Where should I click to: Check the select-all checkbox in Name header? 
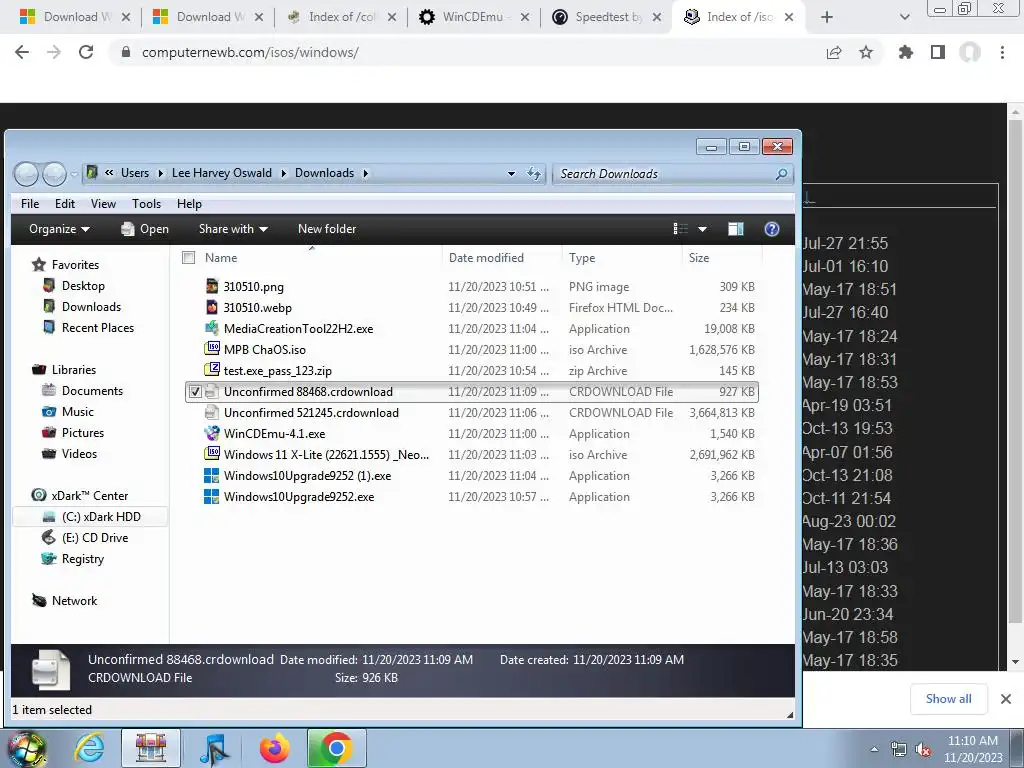189,258
